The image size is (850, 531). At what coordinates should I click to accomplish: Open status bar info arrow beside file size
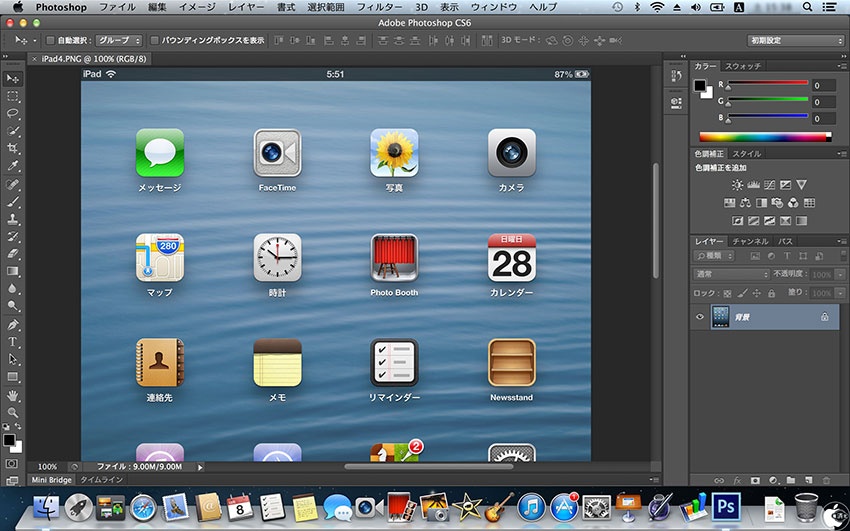click(x=200, y=467)
